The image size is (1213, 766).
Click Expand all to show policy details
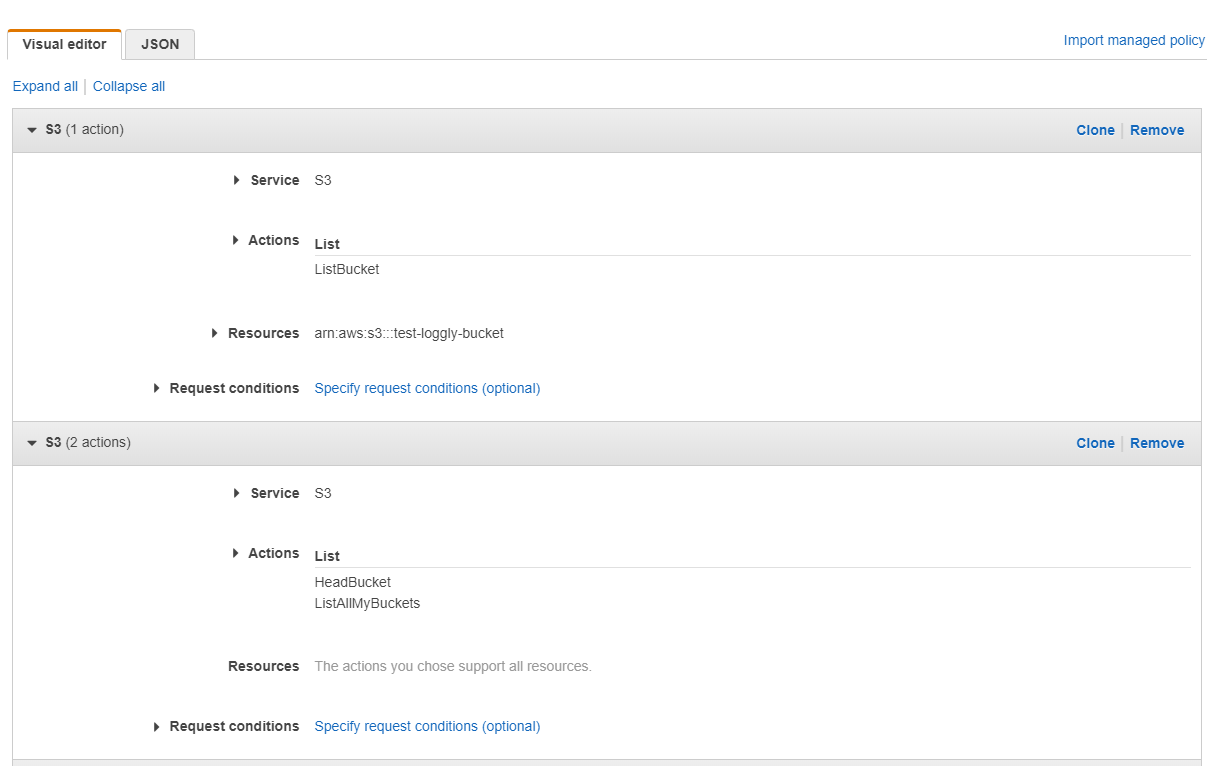45,86
